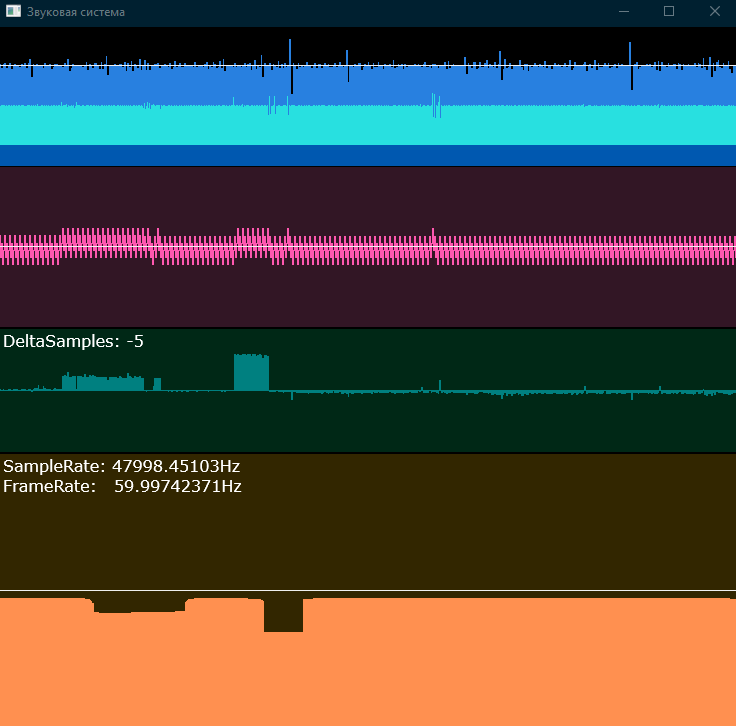Image resolution: width=736 pixels, height=726 pixels.
Task: Click the dark blue strip below cyan band
Action: [x=368, y=155]
